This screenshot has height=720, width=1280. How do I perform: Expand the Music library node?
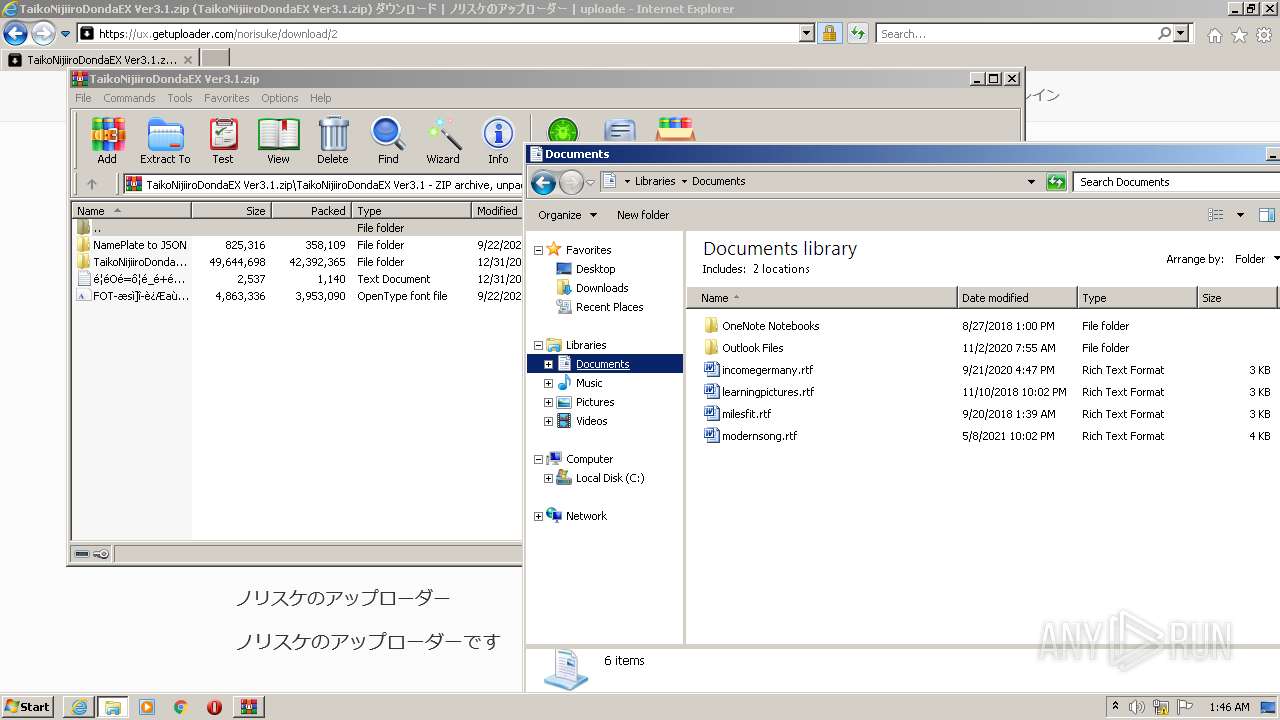coord(548,383)
